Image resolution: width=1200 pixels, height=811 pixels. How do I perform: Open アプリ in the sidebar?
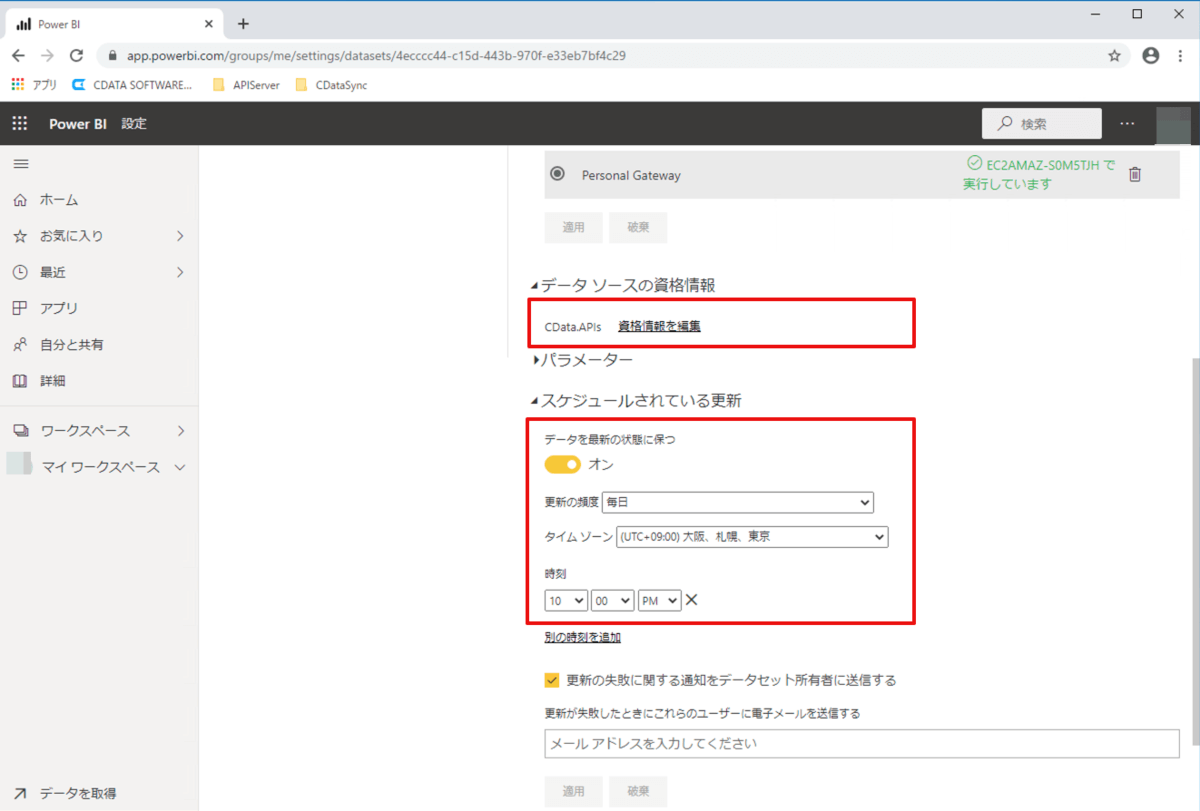pyautogui.click(x=59, y=308)
